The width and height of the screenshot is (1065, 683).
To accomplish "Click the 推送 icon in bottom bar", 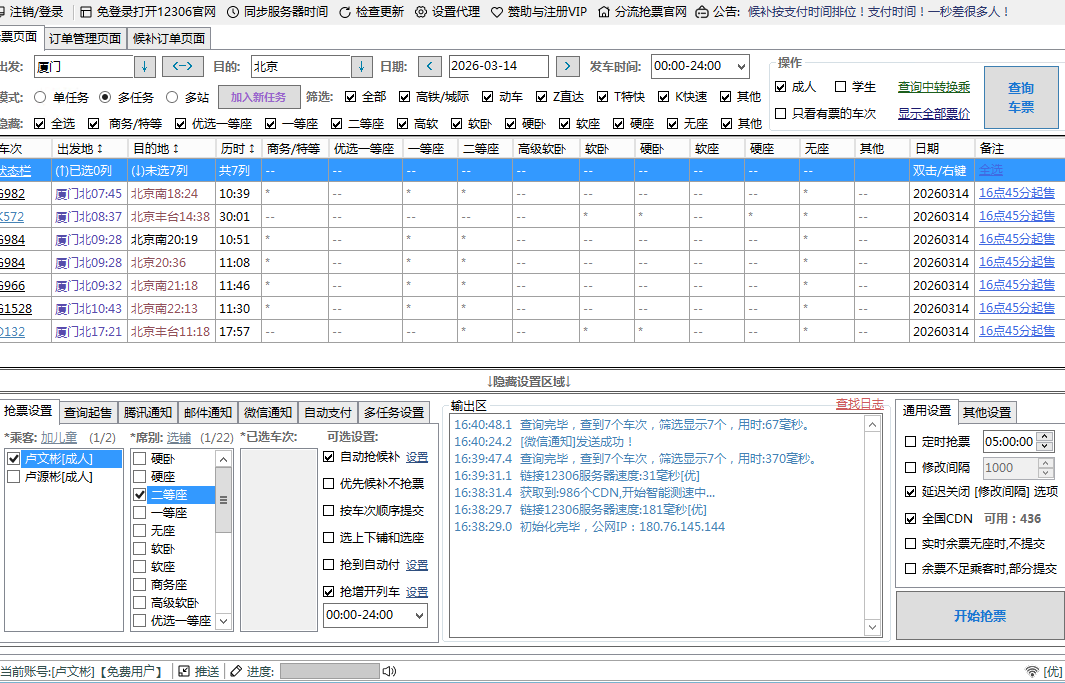I will tap(184, 670).
